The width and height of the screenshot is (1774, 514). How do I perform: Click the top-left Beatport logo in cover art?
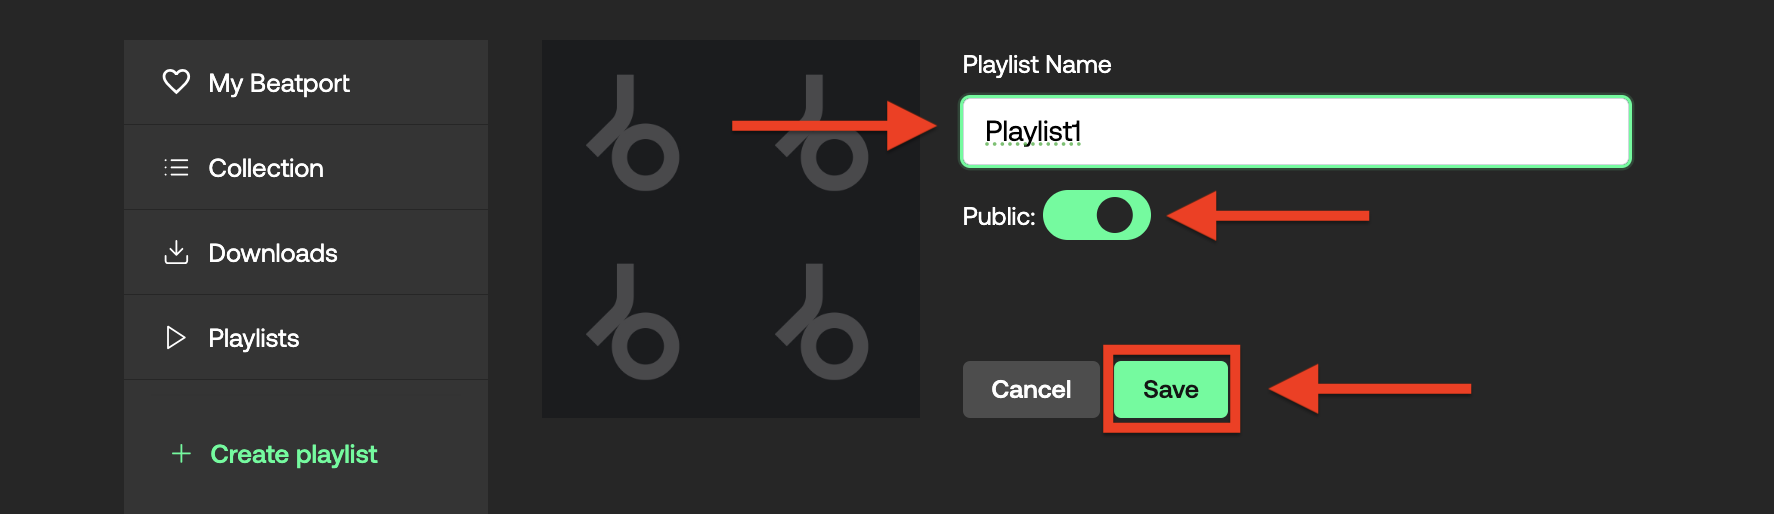pos(633,133)
